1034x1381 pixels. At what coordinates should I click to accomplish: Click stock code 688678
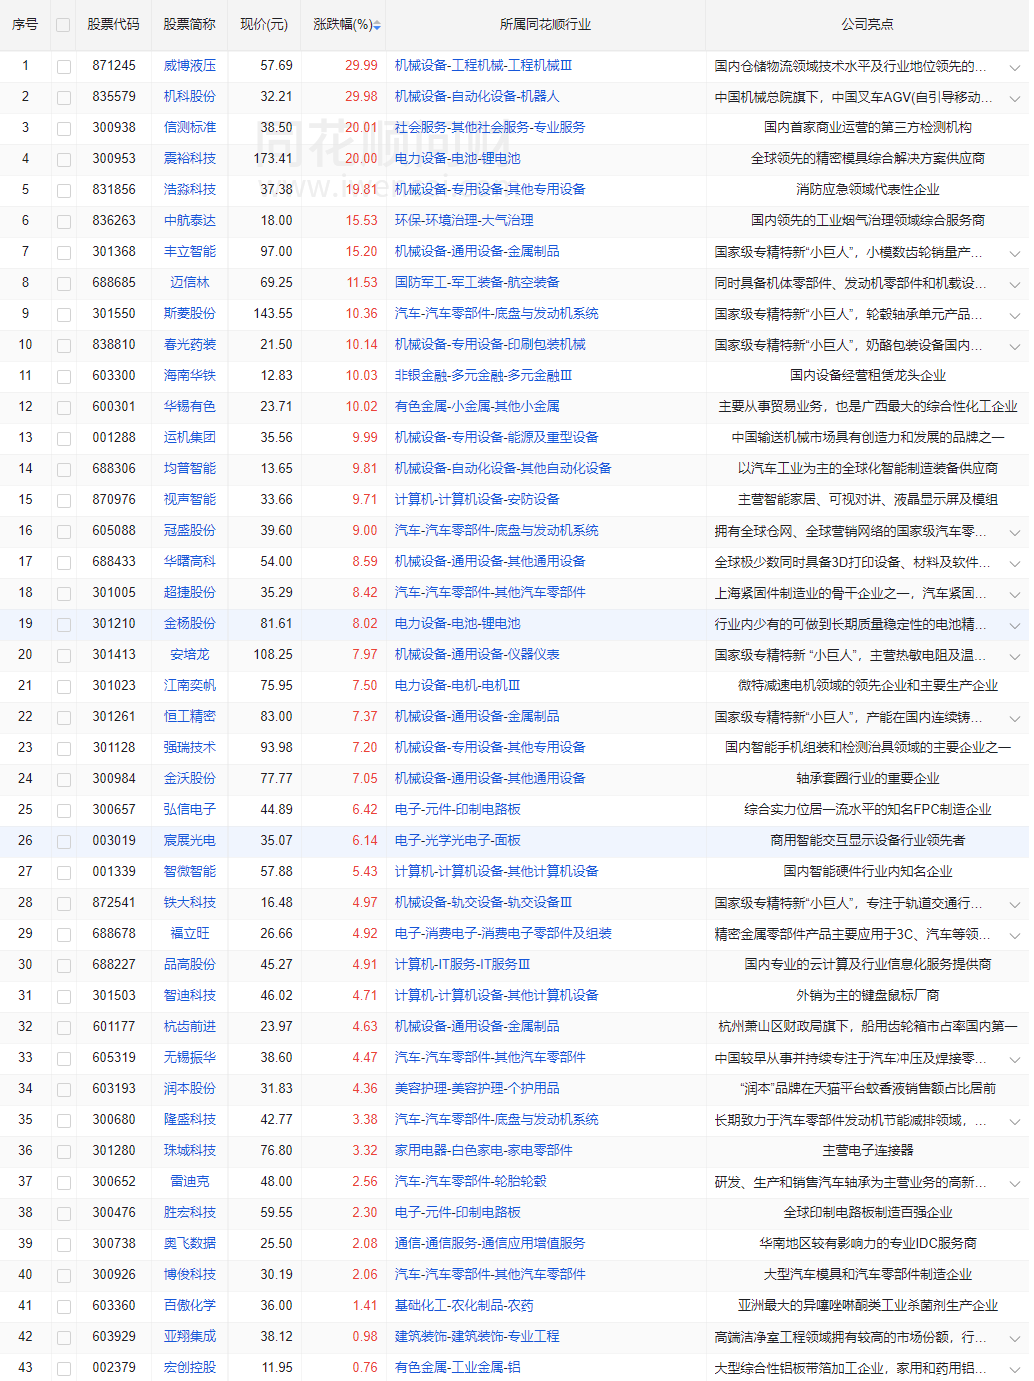[x=114, y=933]
